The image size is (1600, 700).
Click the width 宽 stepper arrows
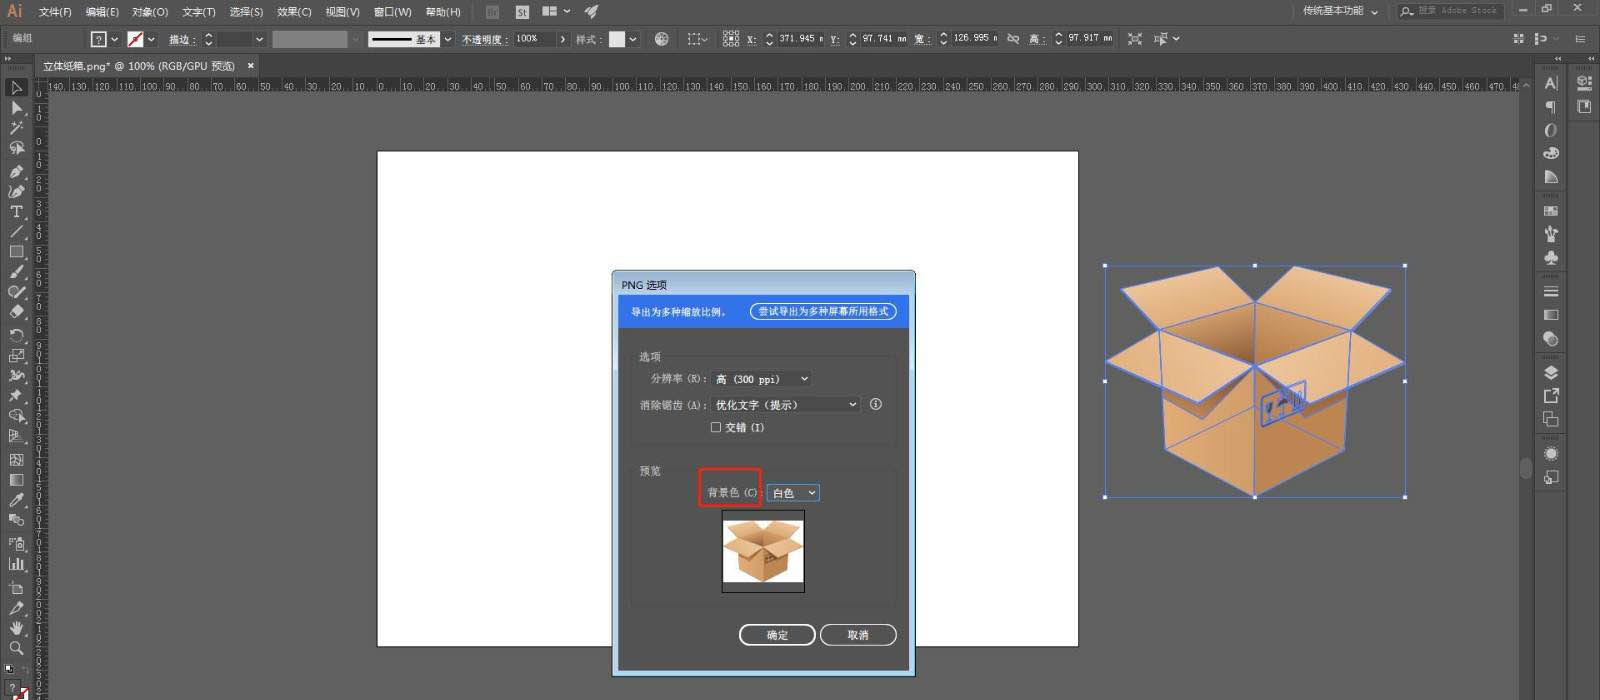943,39
